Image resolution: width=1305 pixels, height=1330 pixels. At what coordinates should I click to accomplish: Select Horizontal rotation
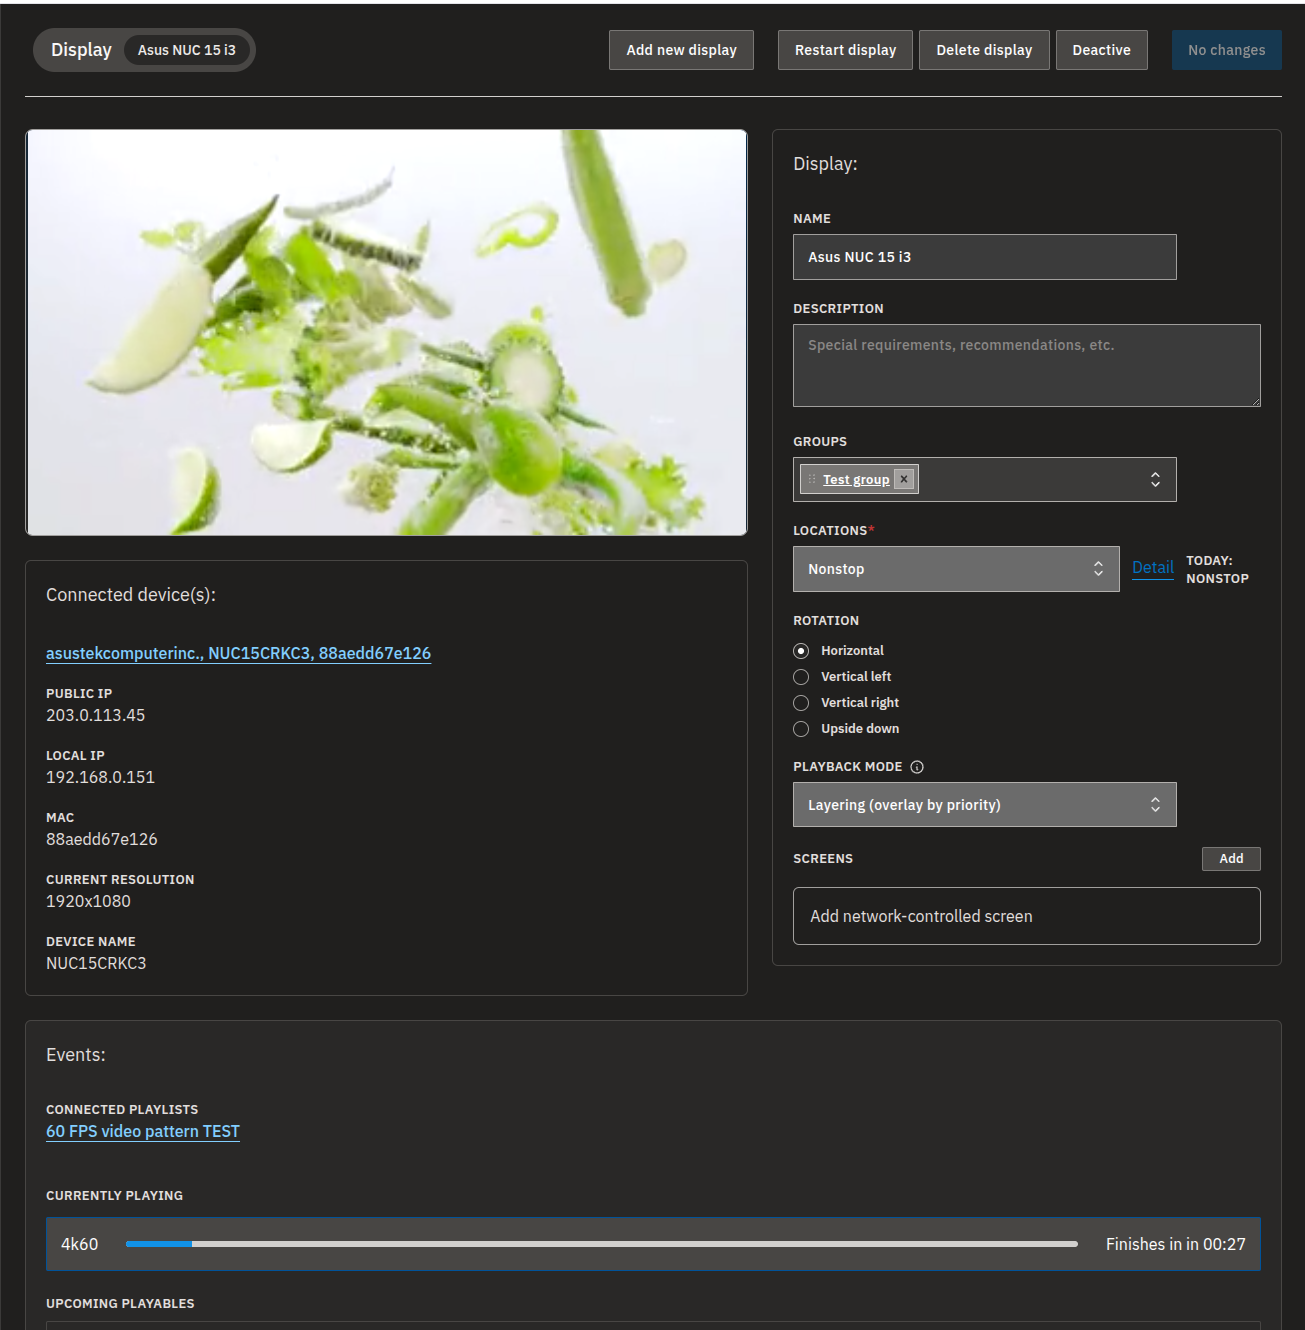[x=801, y=651]
